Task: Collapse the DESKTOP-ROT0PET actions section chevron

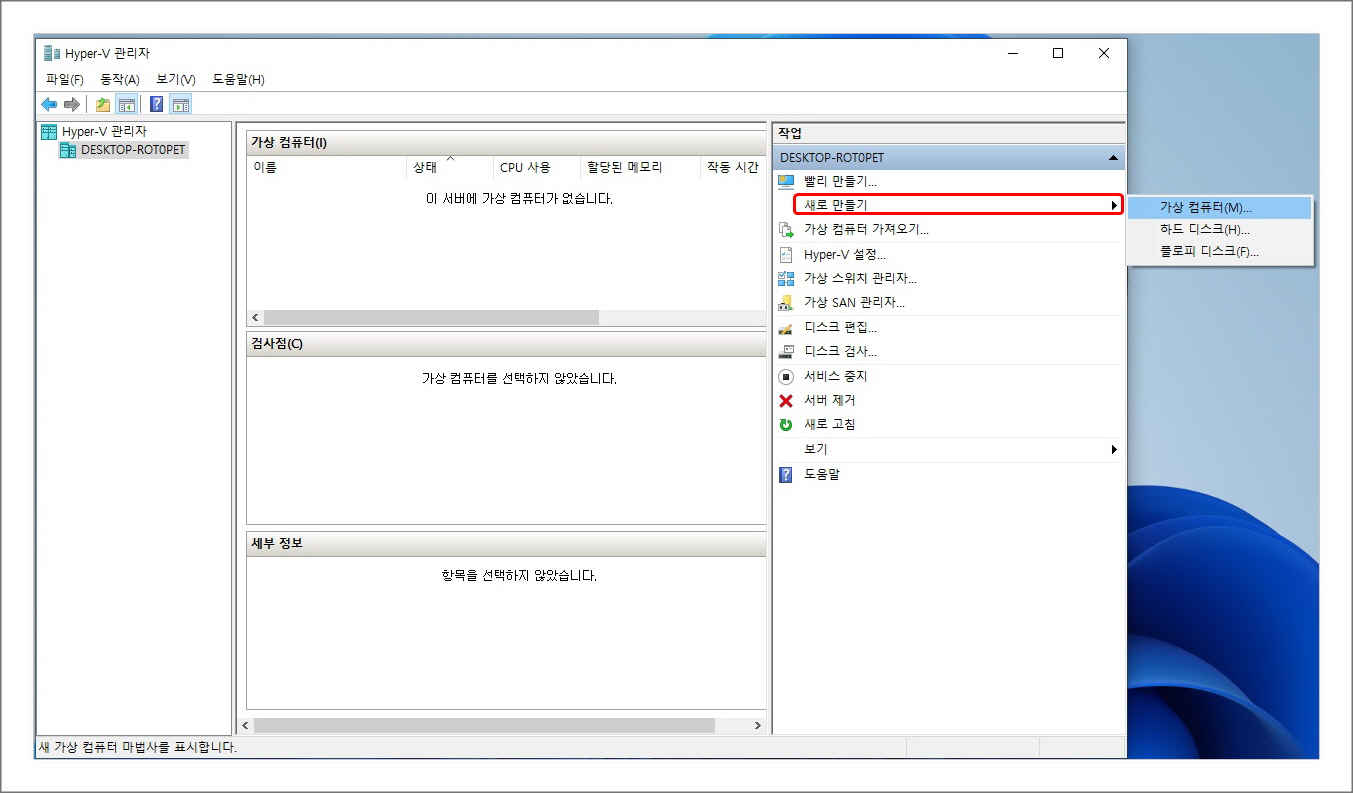Action: tap(1110, 156)
